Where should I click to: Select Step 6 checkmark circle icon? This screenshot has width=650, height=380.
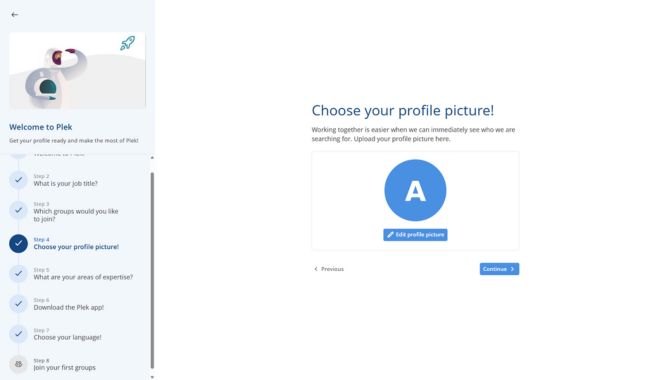point(18,304)
